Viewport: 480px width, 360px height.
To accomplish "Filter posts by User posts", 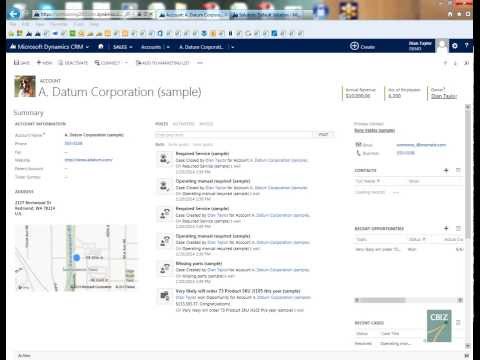I will pos(203,144).
